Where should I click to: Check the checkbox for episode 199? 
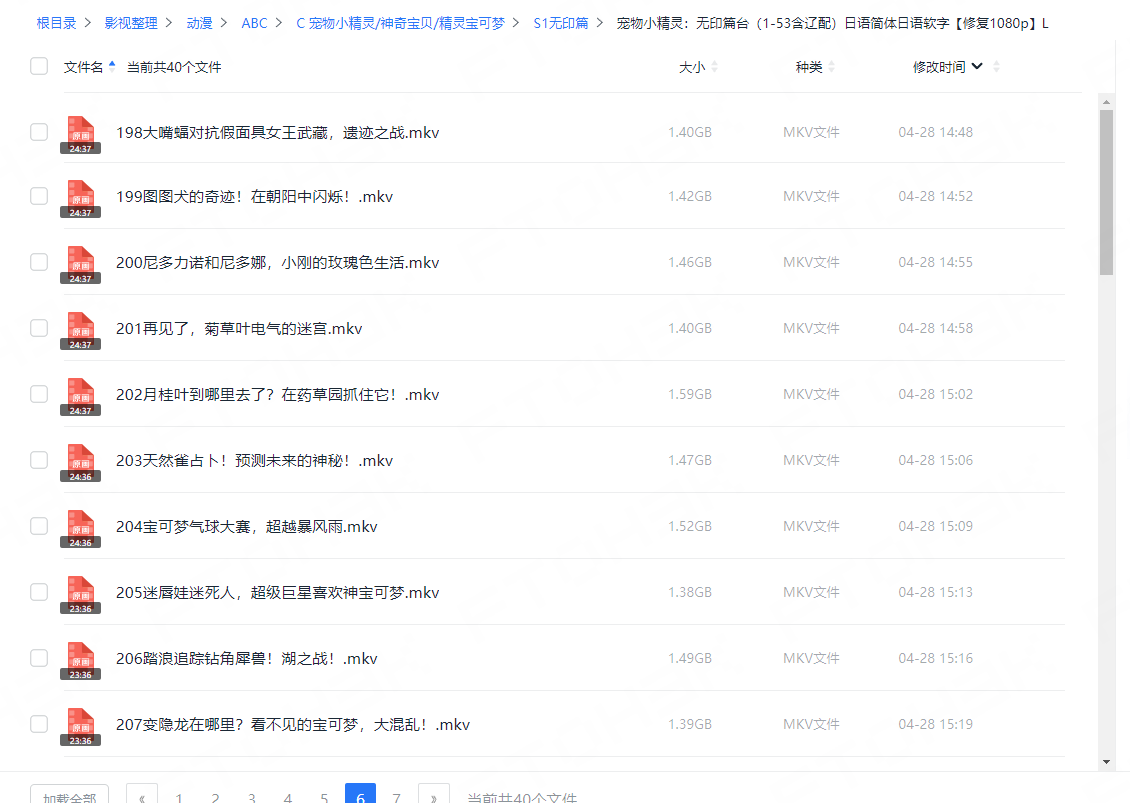coord(38,196)
